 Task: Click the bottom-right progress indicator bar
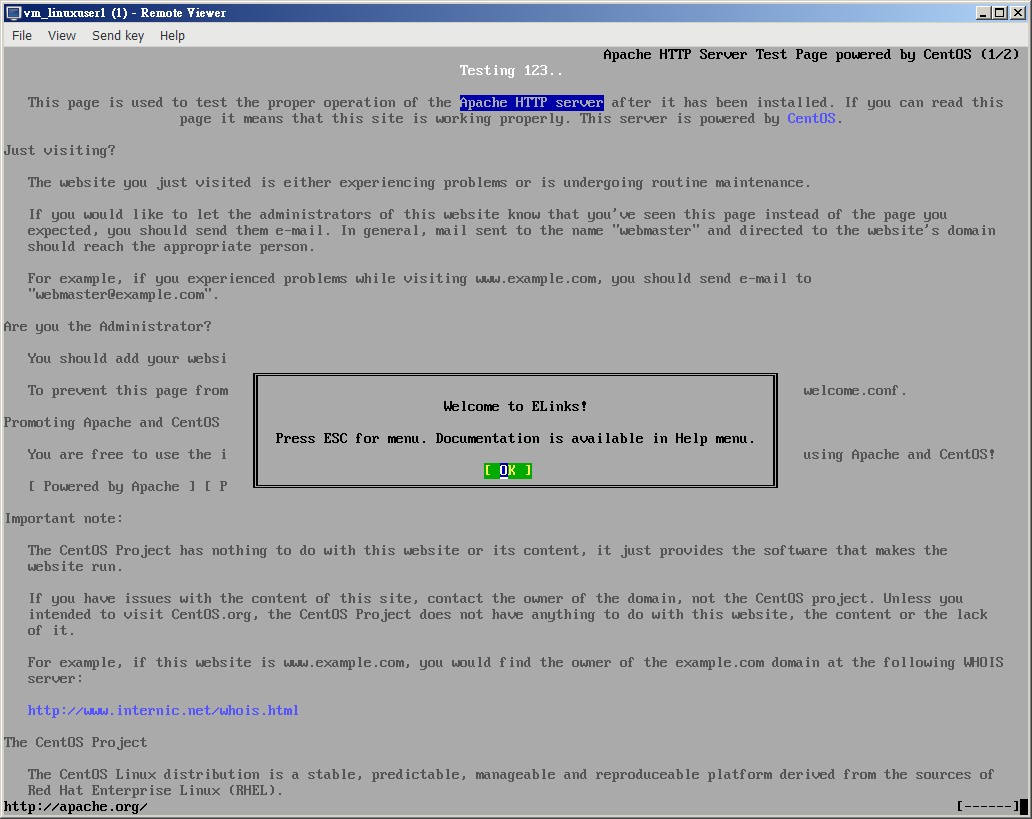point(988,806)
